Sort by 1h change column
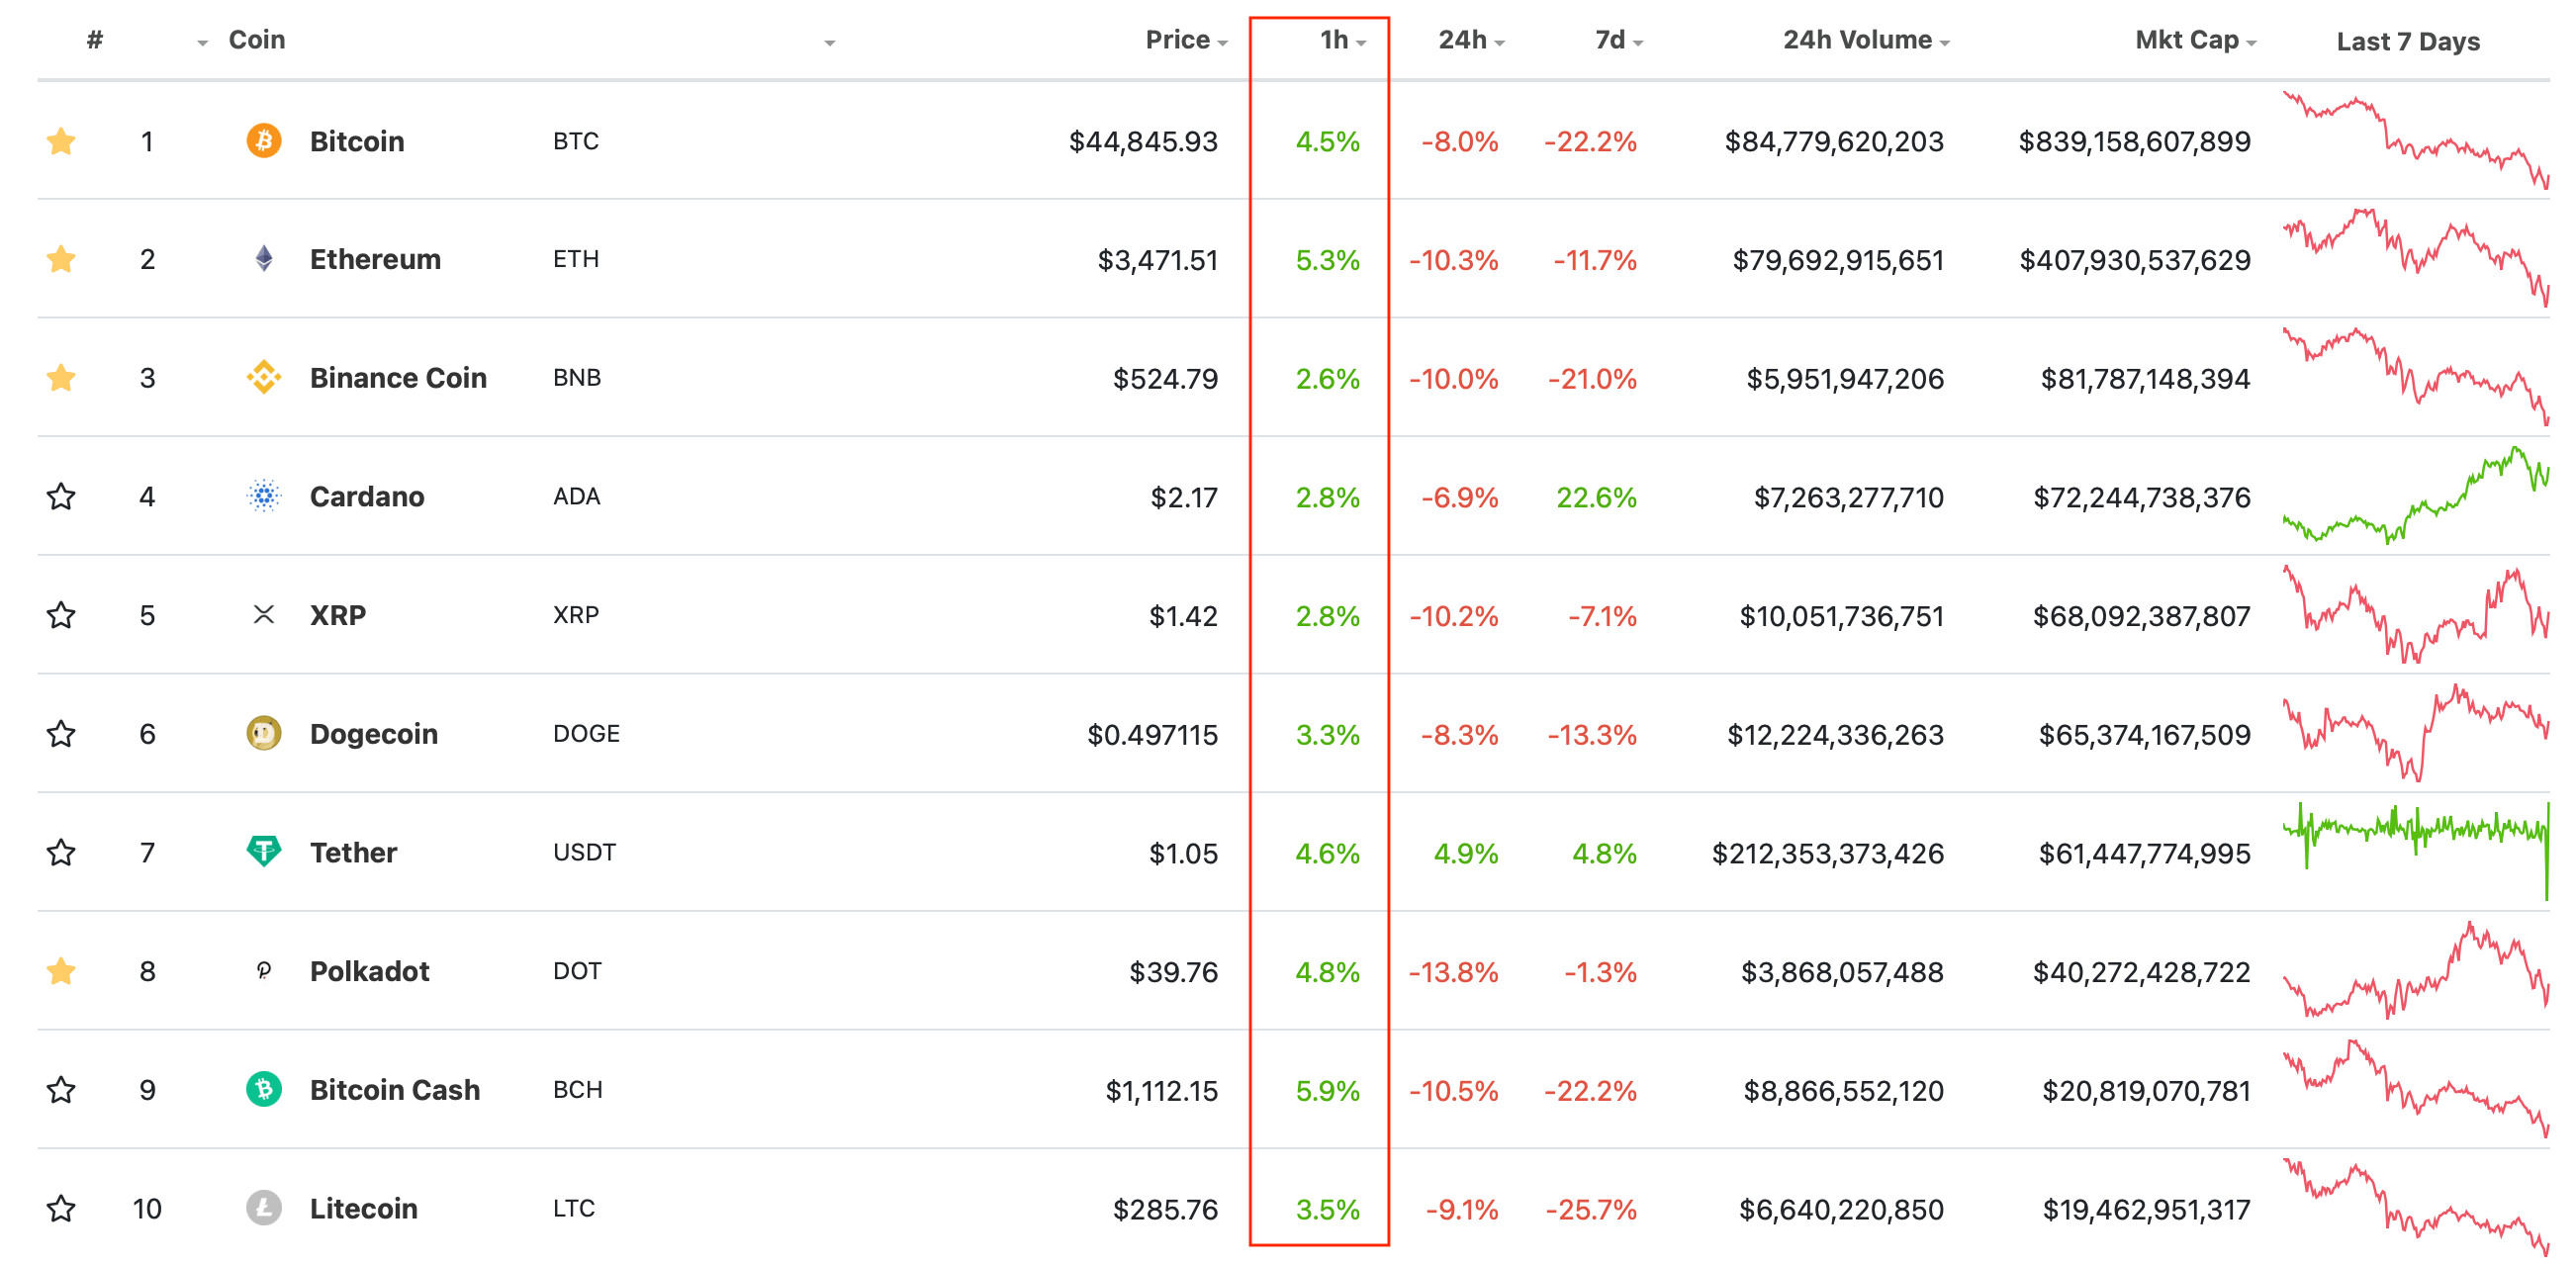The height and width of the screenshot is (1264, 2576). (x=1342, y=40)
